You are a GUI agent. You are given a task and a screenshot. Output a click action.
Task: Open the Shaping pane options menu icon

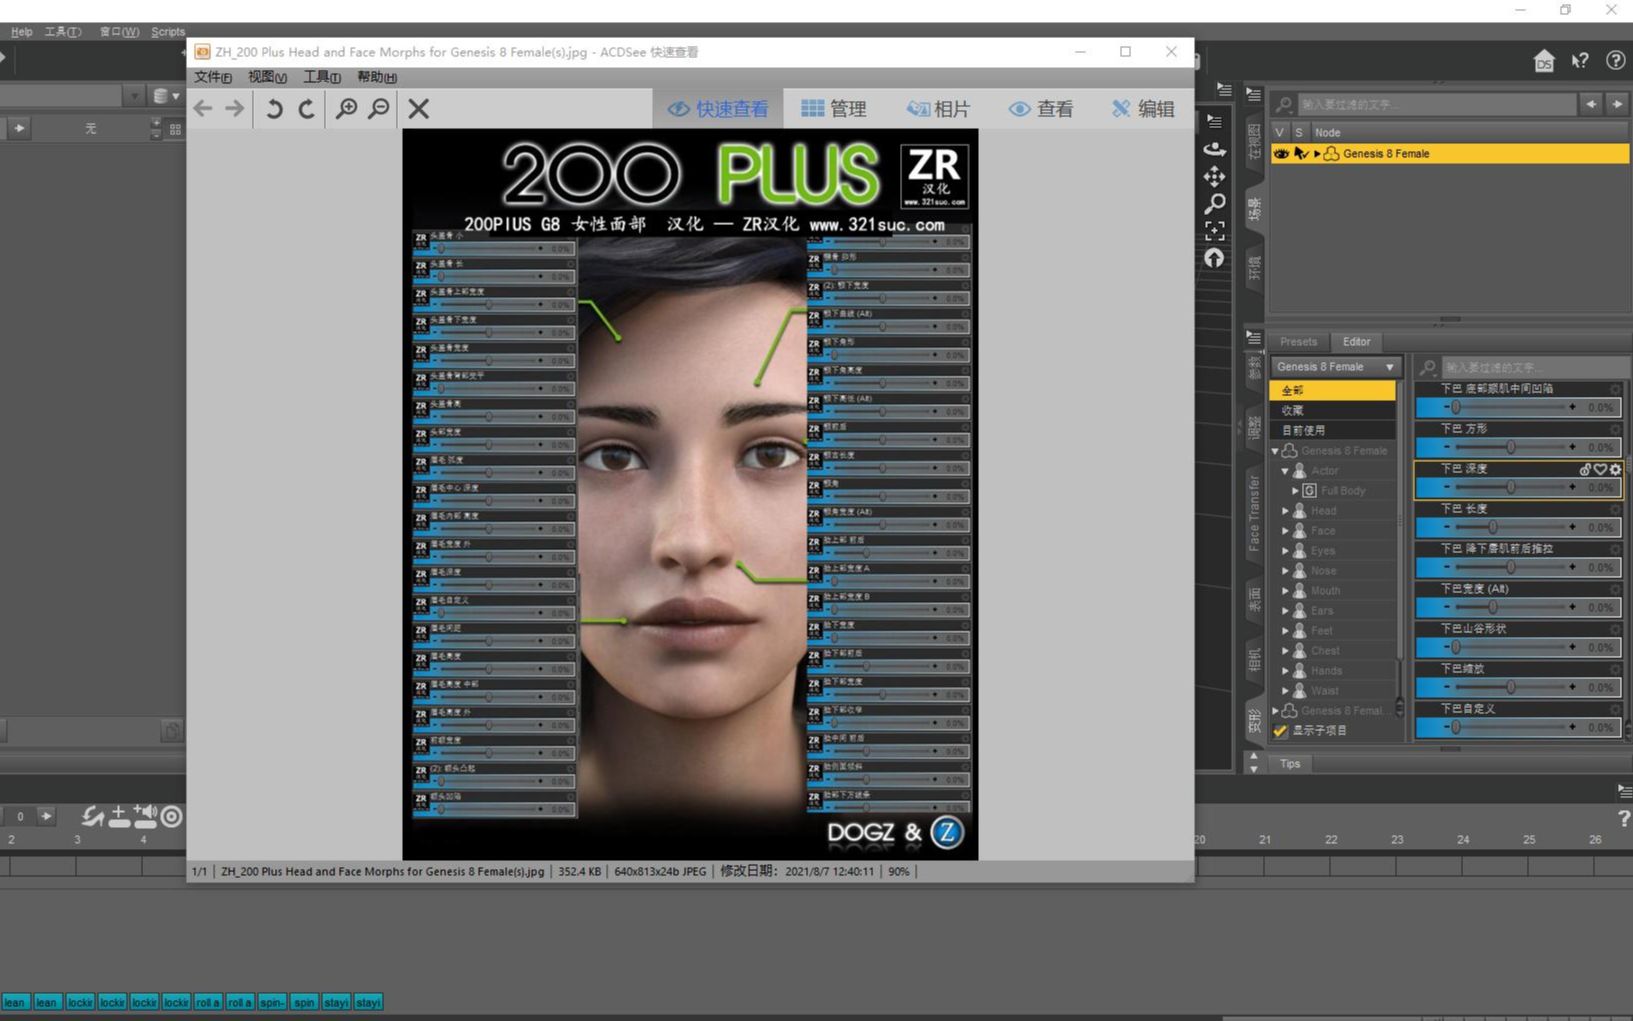[x=1254, y=338]
